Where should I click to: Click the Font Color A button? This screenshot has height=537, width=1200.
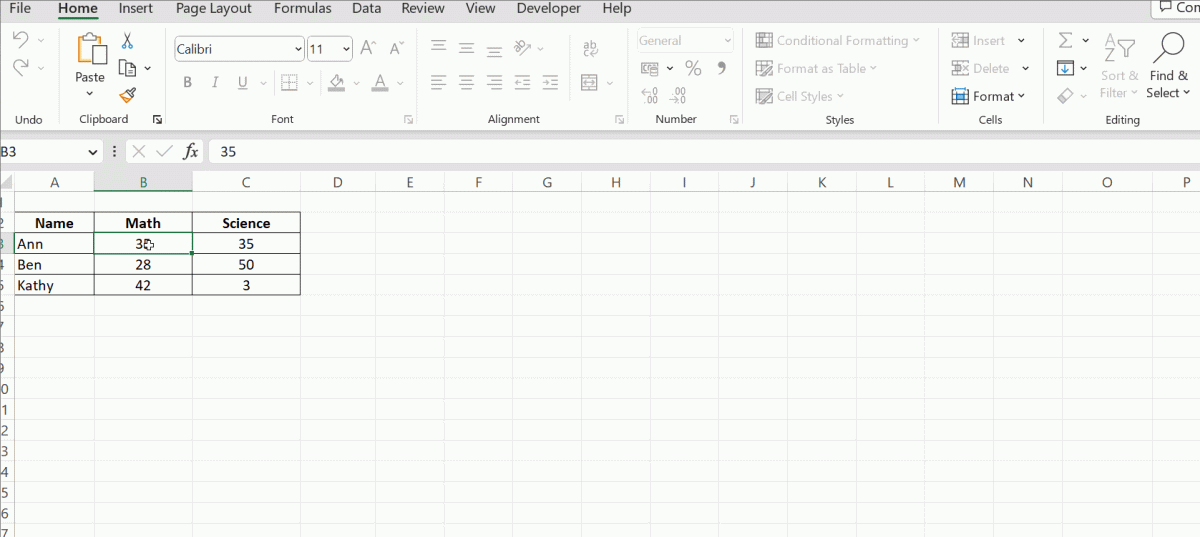point(379,83)
